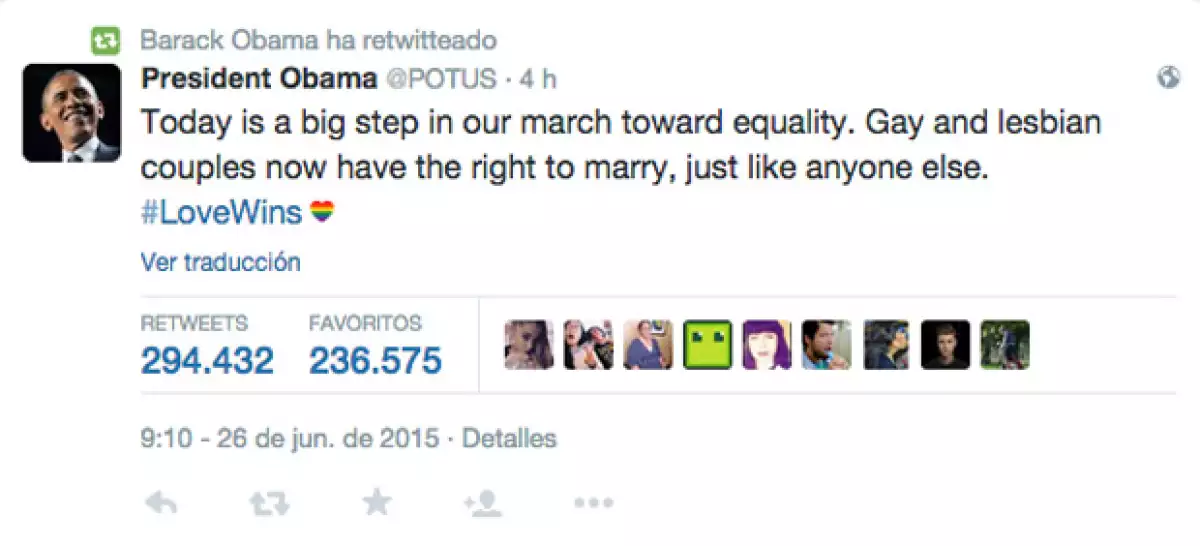
Task: Click the globe icon at top right
Action: [1168, 79]
